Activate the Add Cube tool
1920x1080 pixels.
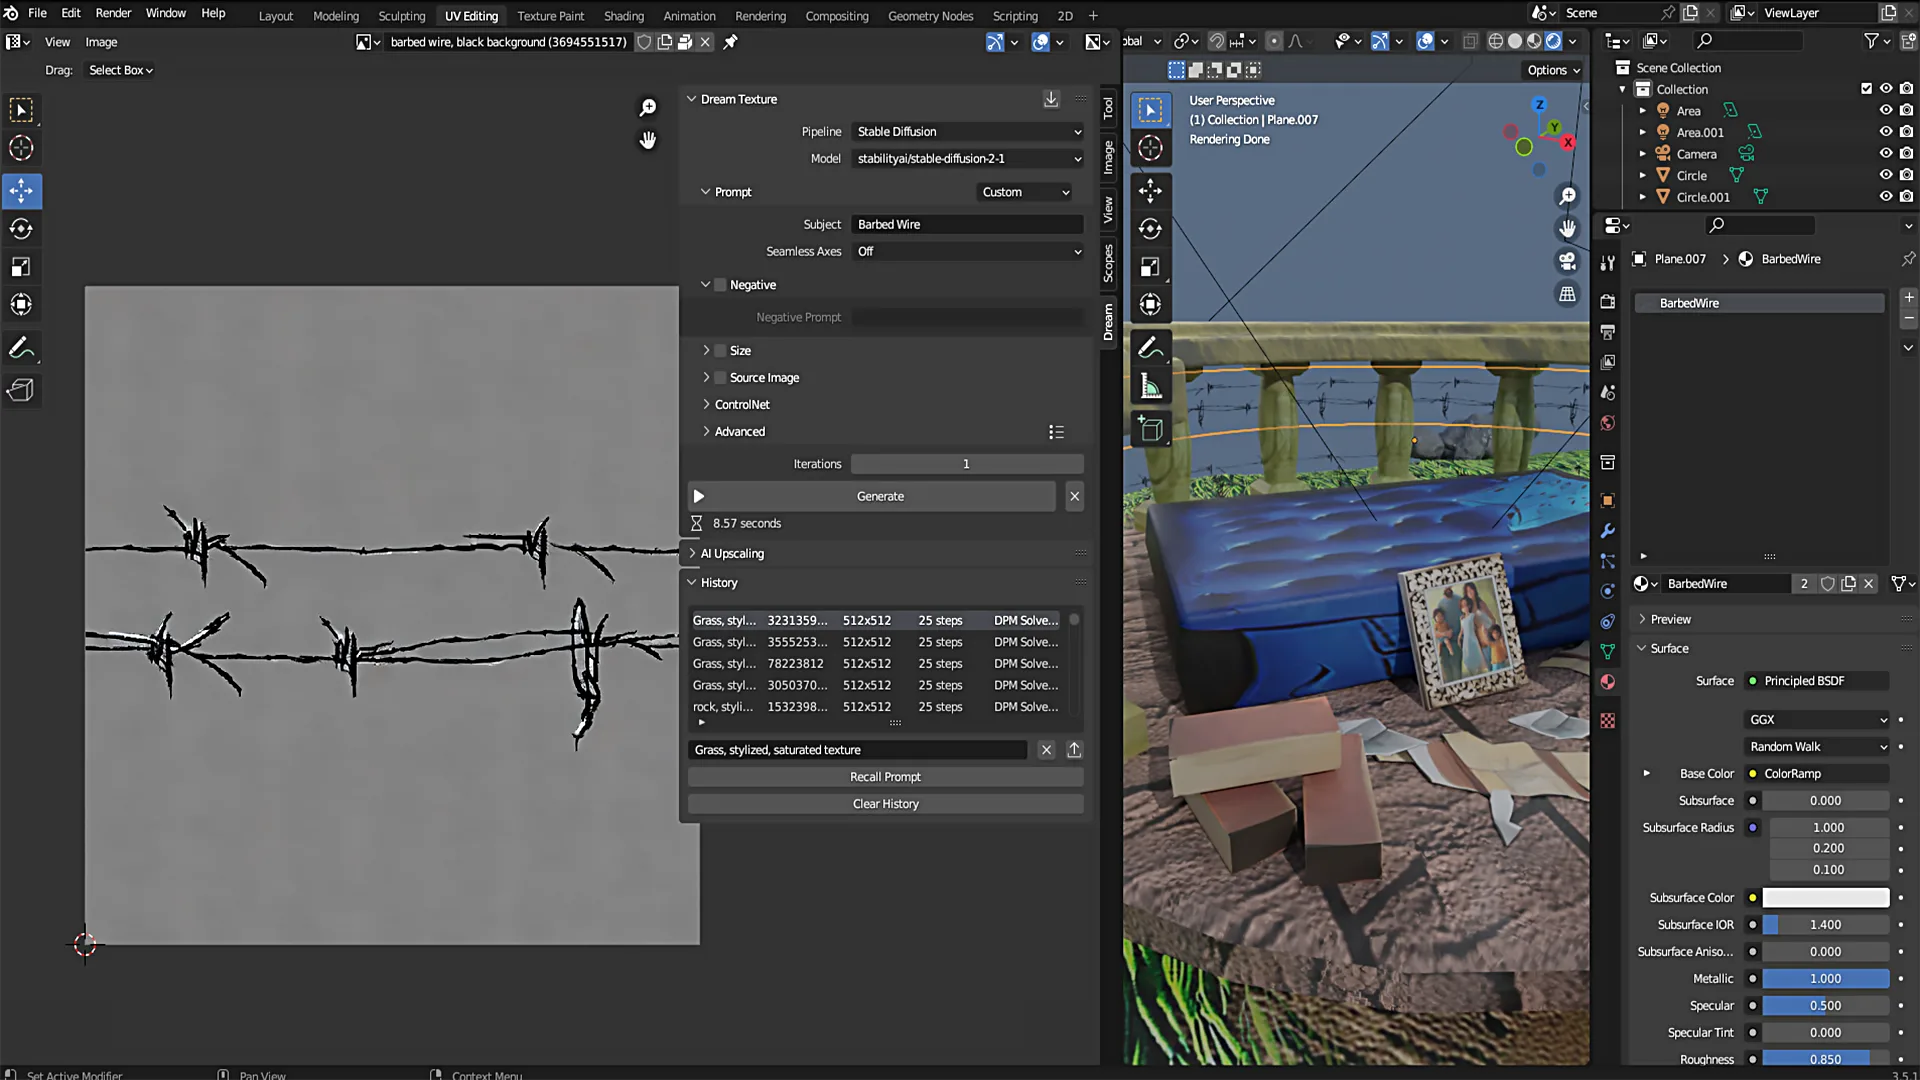1151,428
